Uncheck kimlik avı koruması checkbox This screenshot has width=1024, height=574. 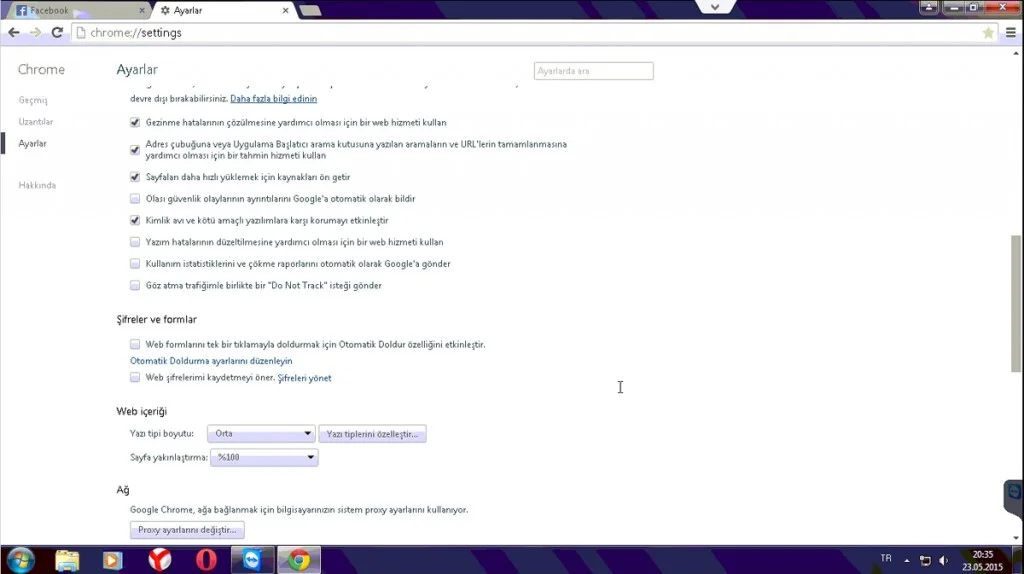coord(135,220)
